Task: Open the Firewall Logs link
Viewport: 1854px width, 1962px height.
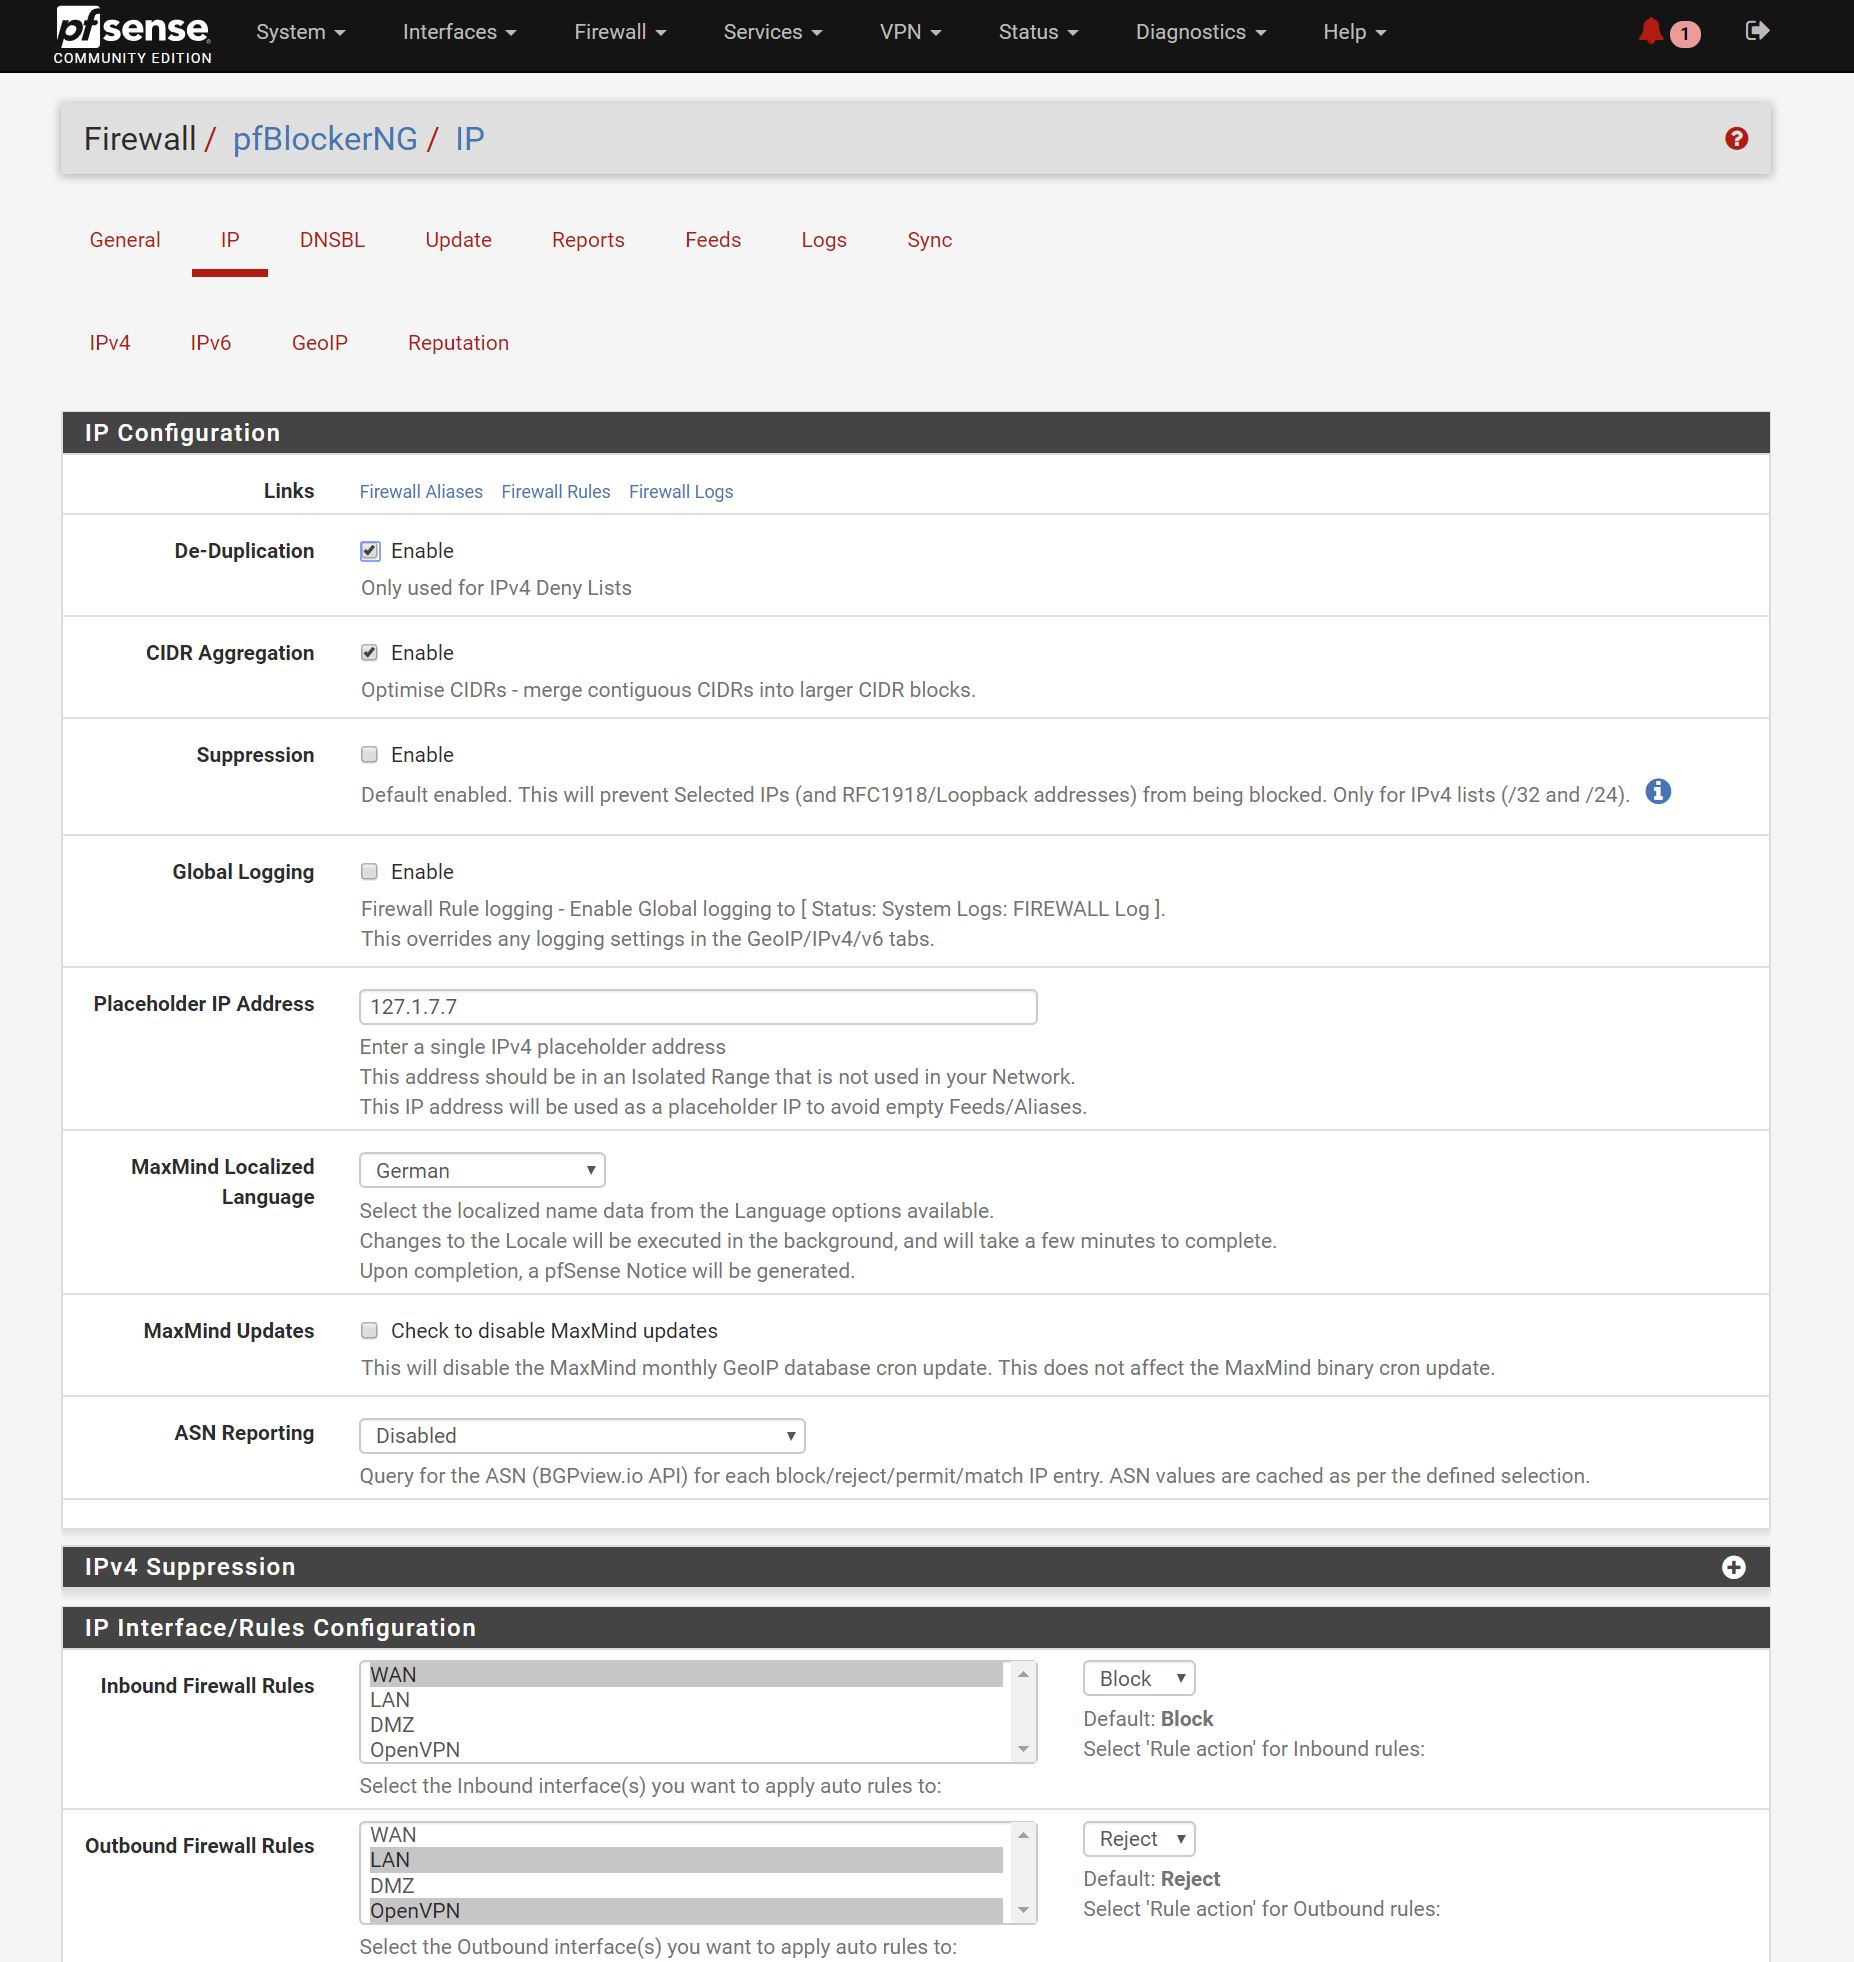Action: coord(680,492)
